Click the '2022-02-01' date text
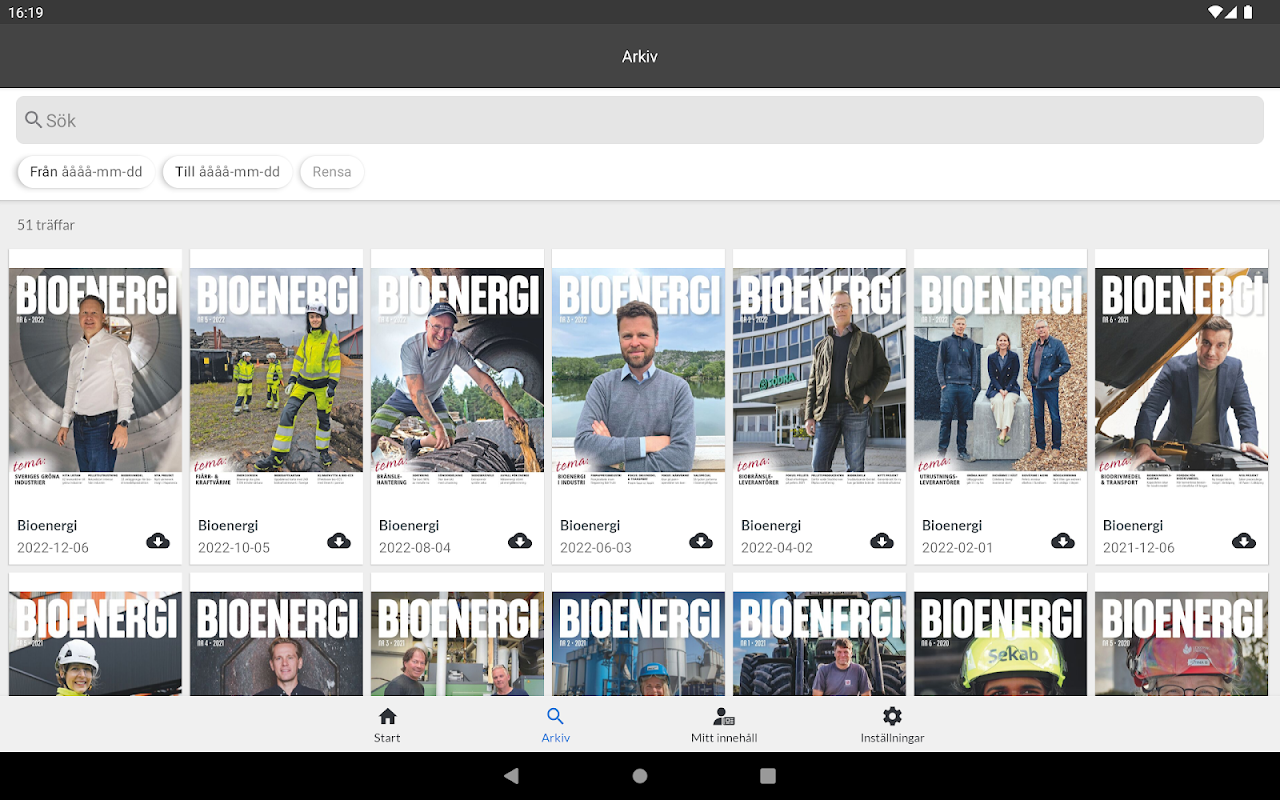Image resolution: width=1280 pixels, height=800 pixels. (x=958, y=548)
